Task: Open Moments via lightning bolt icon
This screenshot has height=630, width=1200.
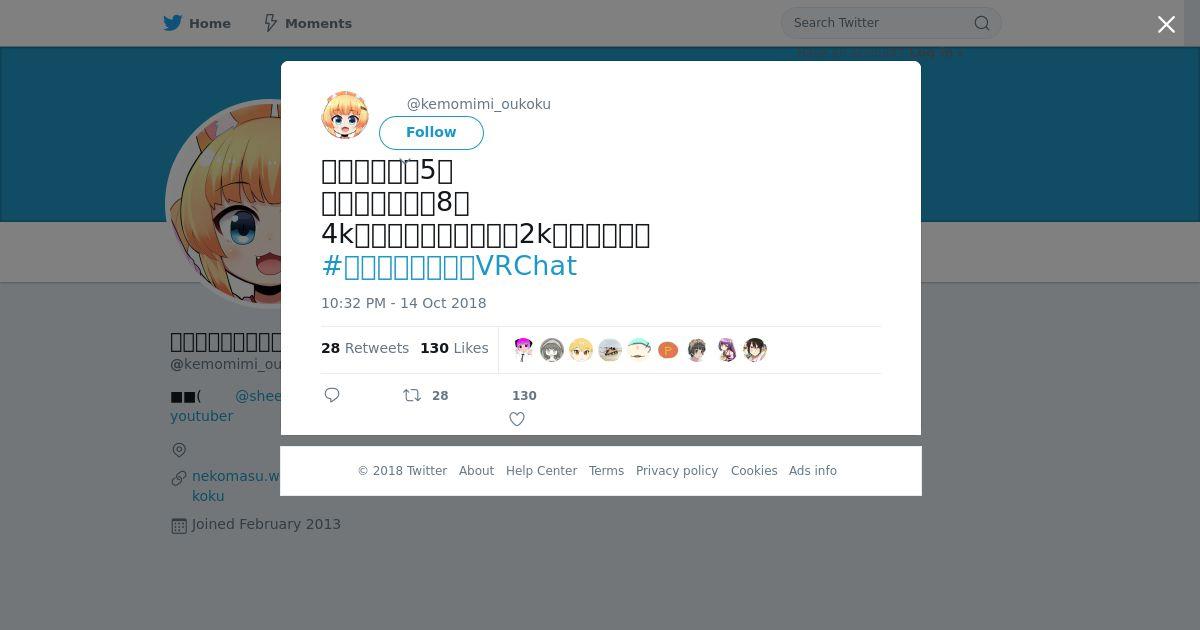Action: pos(270,23)
